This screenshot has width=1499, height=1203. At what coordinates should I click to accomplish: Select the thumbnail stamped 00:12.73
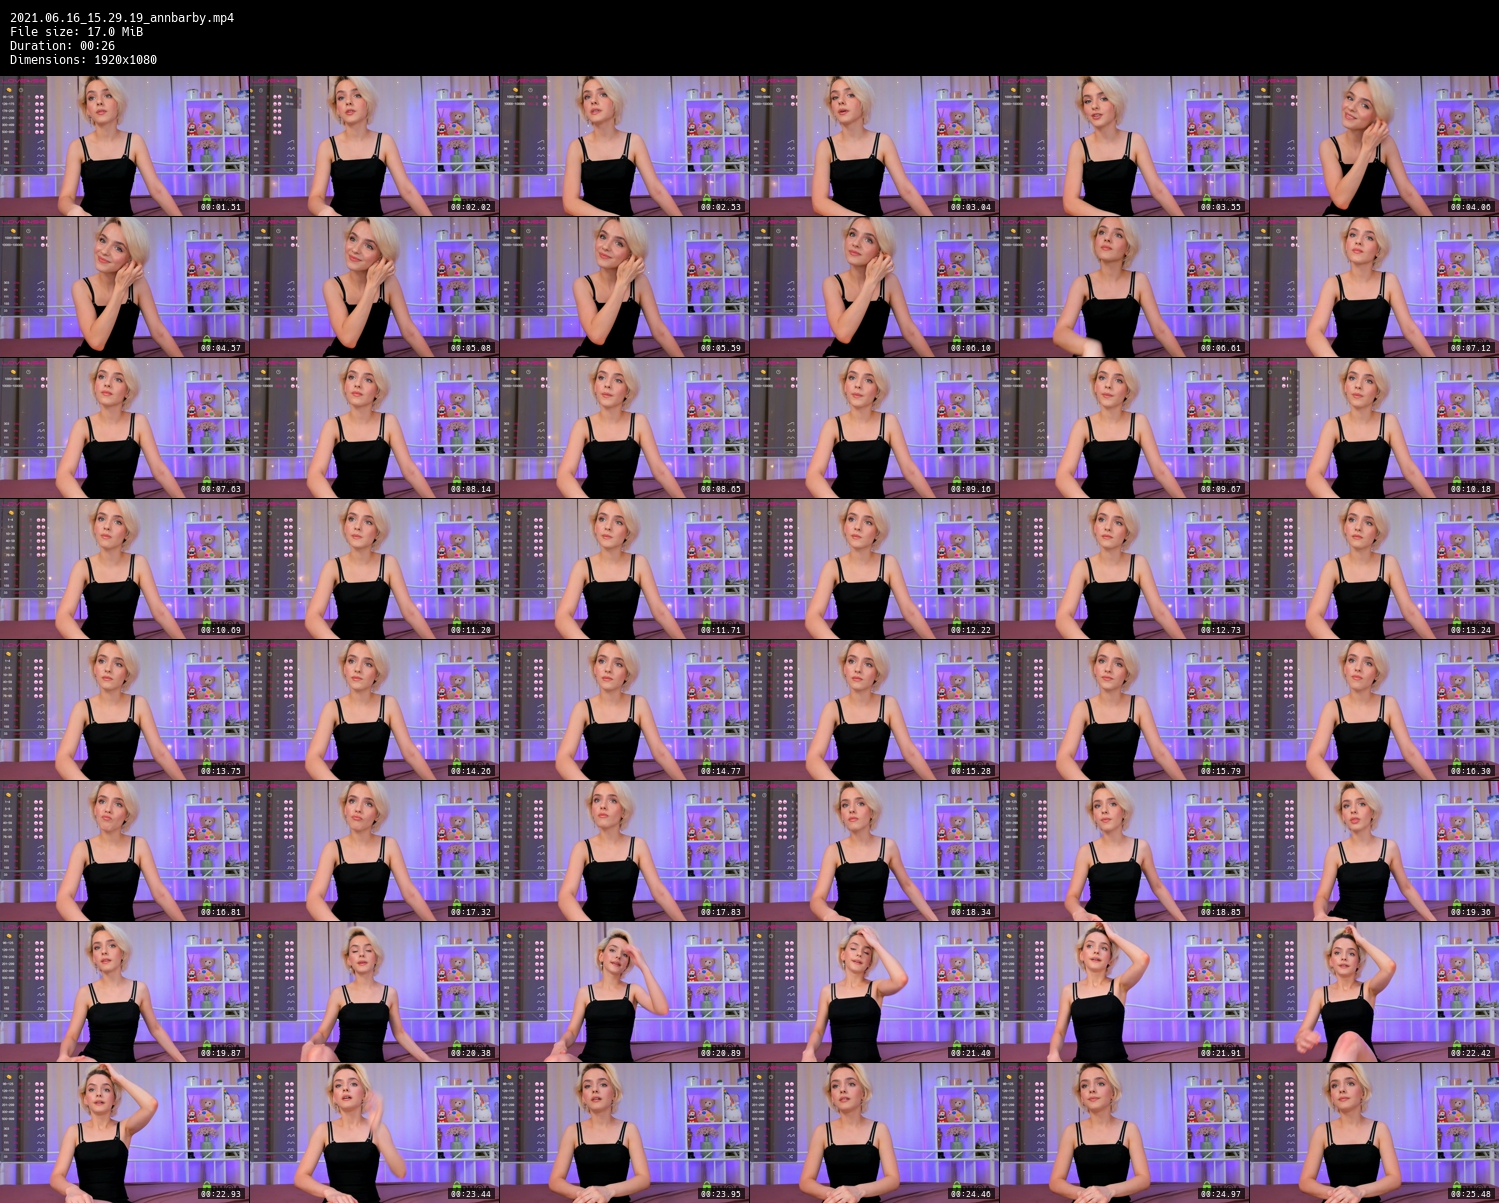pyautogui.click(x=1124, y=569)
